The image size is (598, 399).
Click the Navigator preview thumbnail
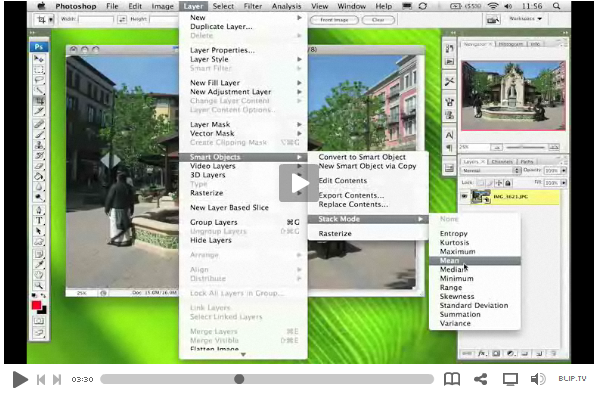pyautogui.click(x=513, y=96)
